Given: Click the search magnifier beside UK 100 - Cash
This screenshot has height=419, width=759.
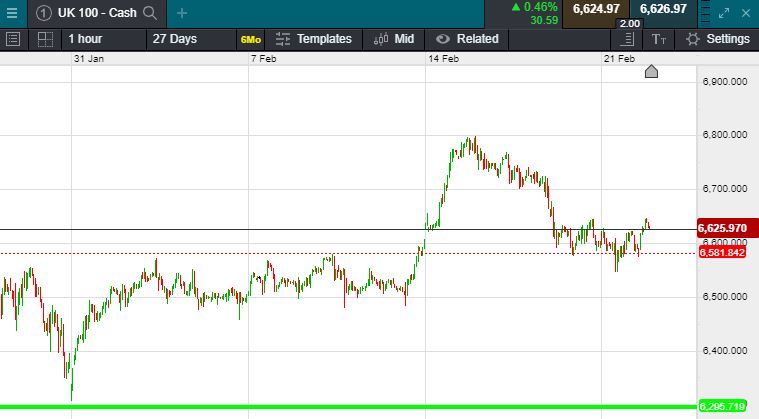Looking at the screenshot, I should click(x=150, y=13).
